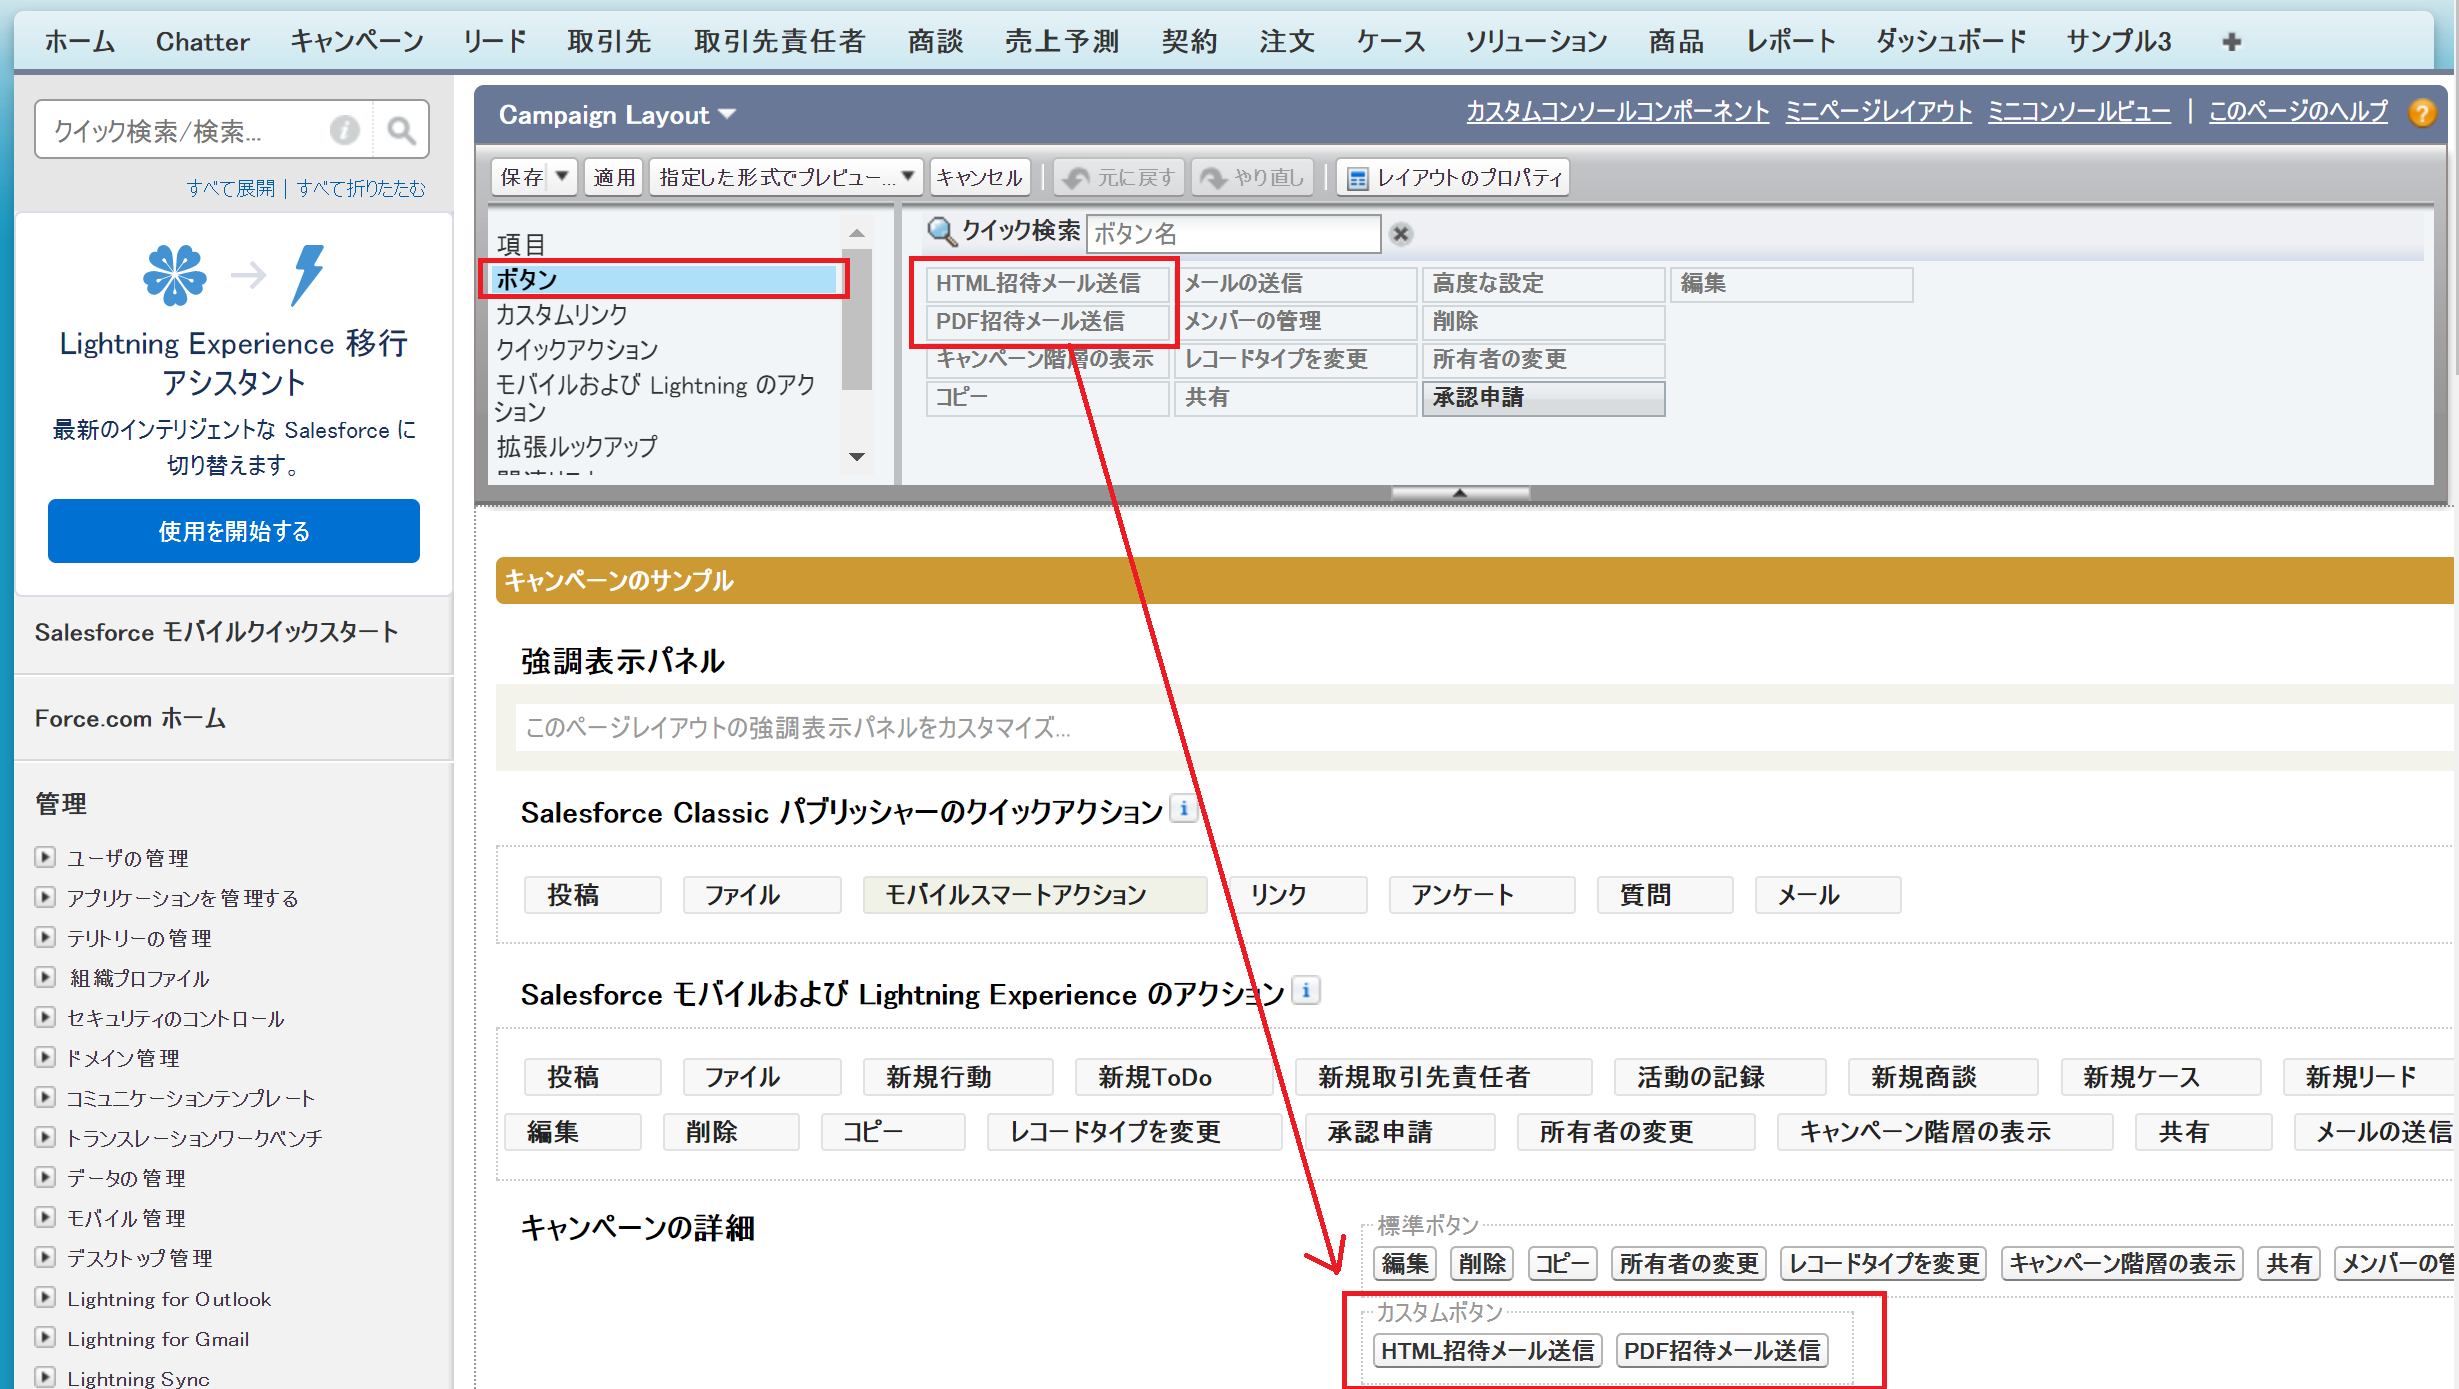Select 拡張ルックアップ in the palette list
The height and width of the screenshot is (1389, 2459).
point(577,446)
